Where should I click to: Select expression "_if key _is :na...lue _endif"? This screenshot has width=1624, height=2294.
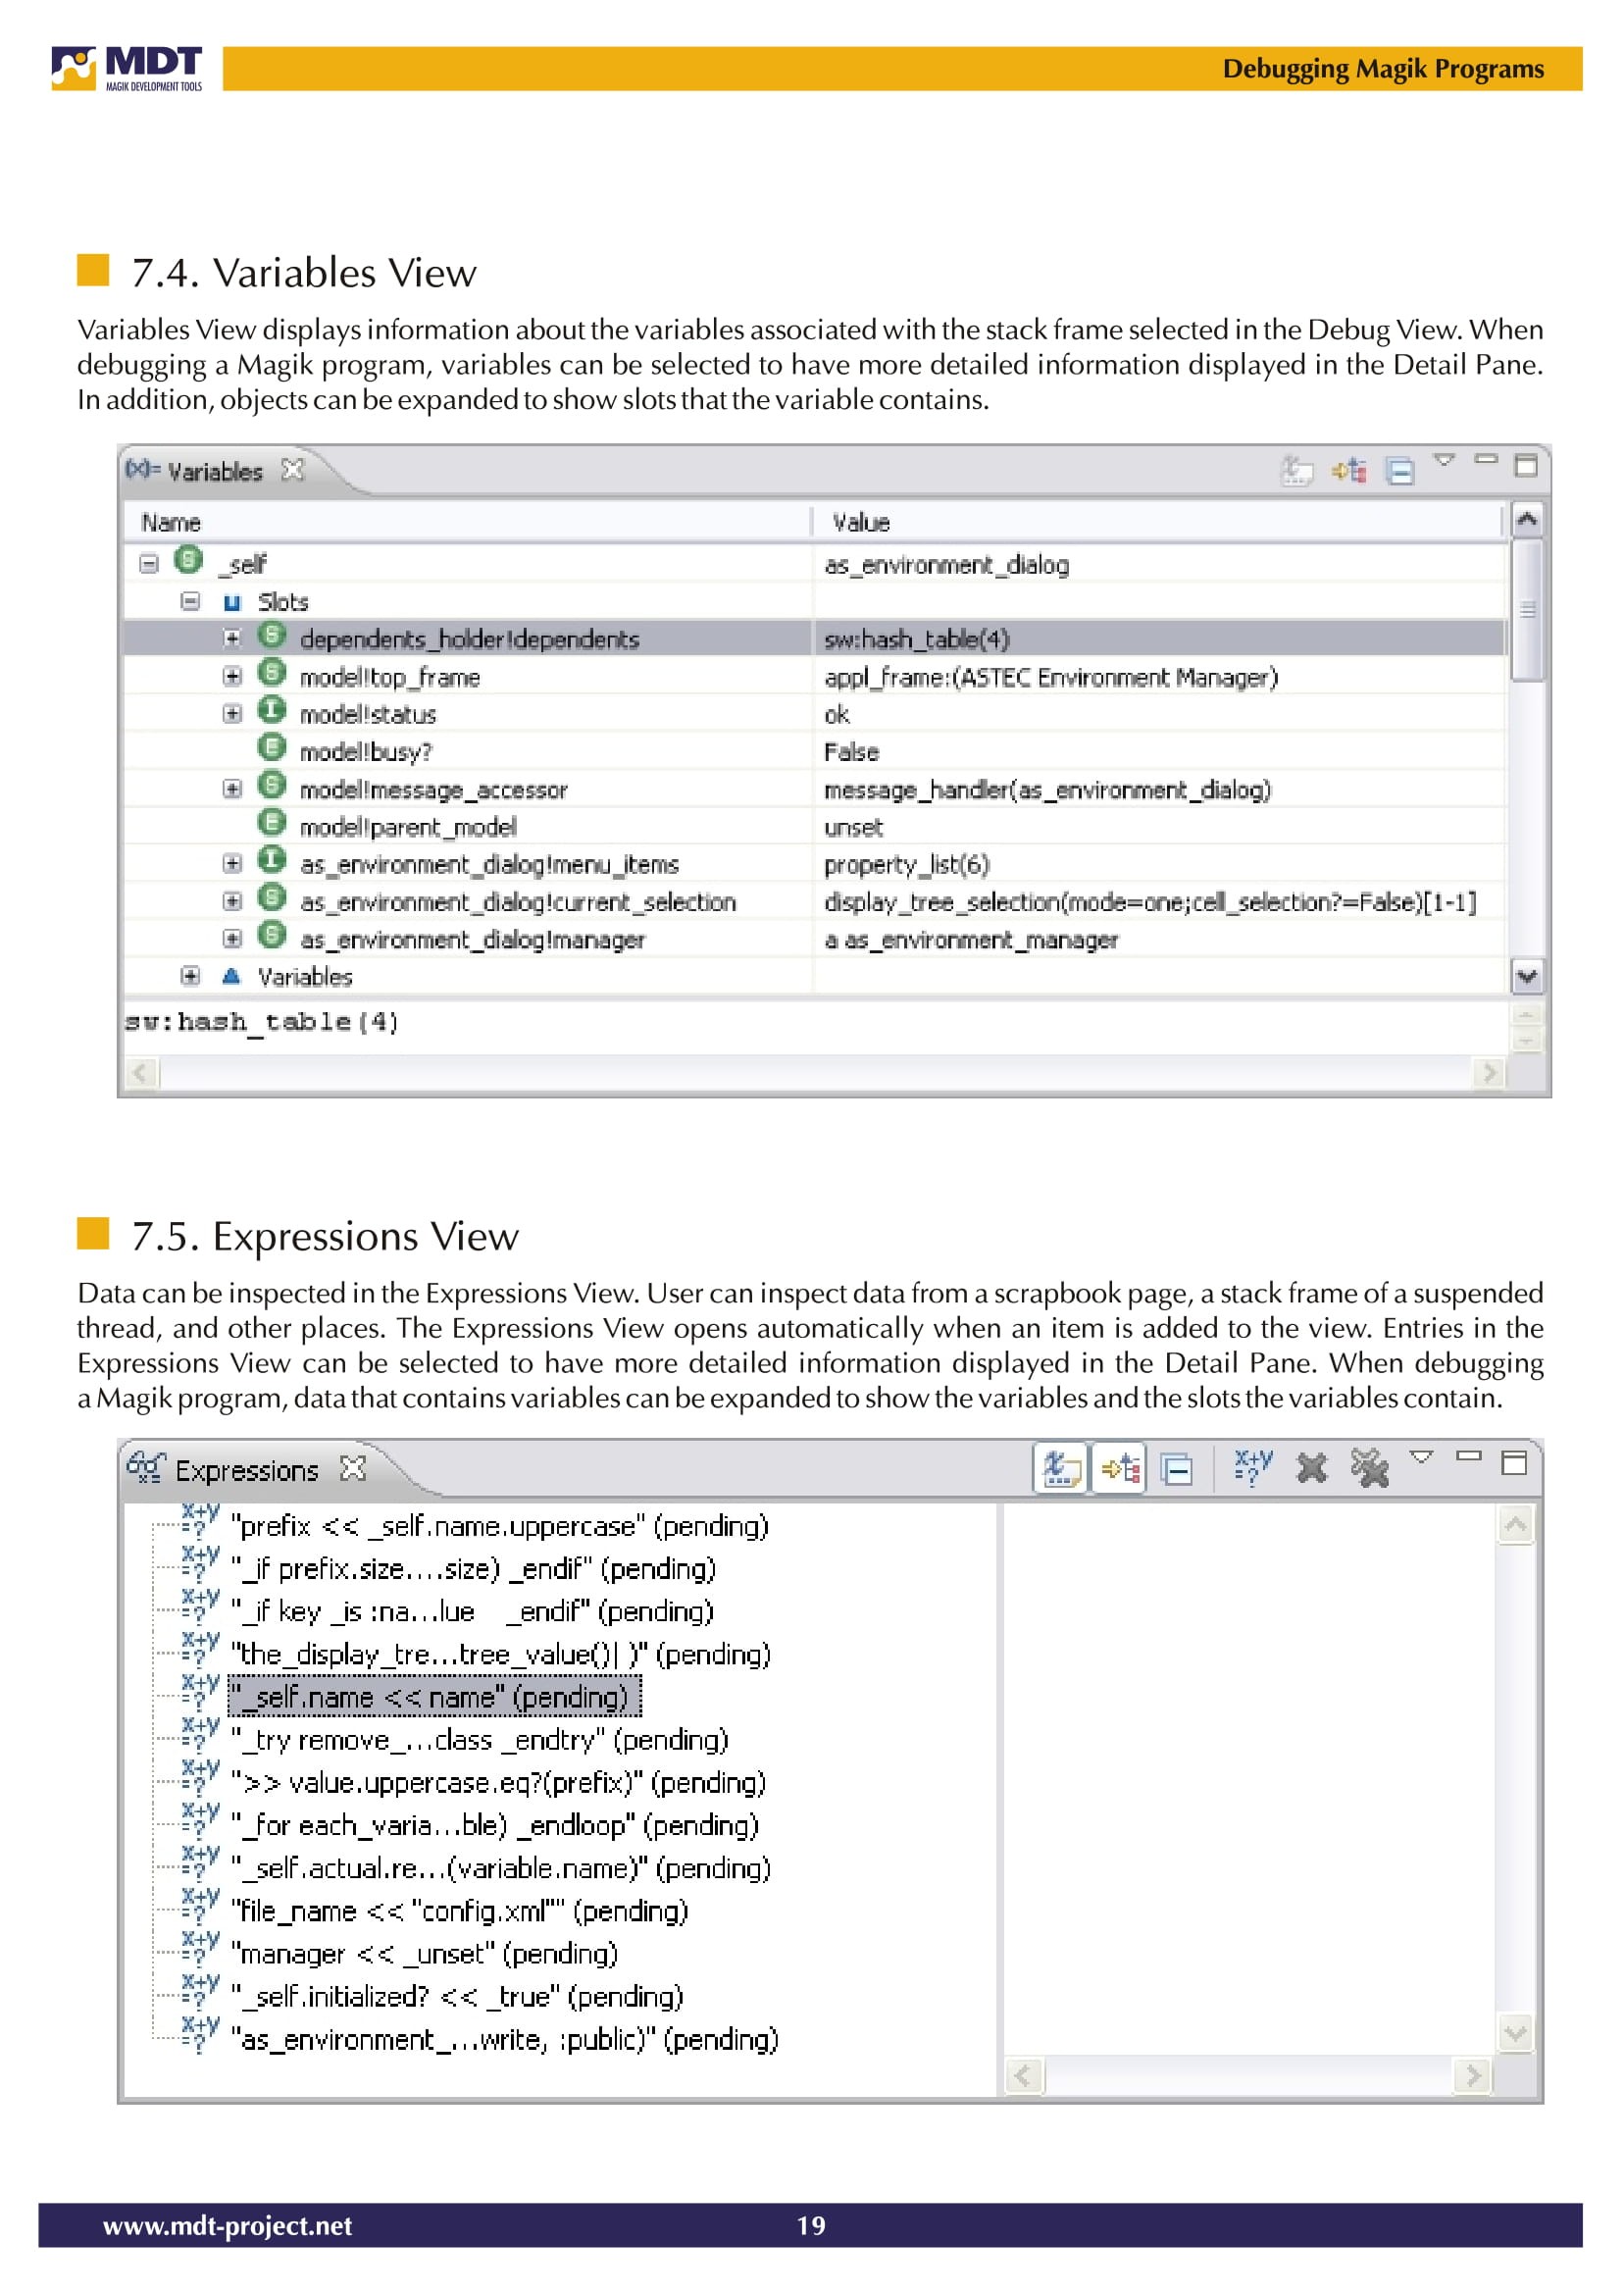(x=473, y=1612)
